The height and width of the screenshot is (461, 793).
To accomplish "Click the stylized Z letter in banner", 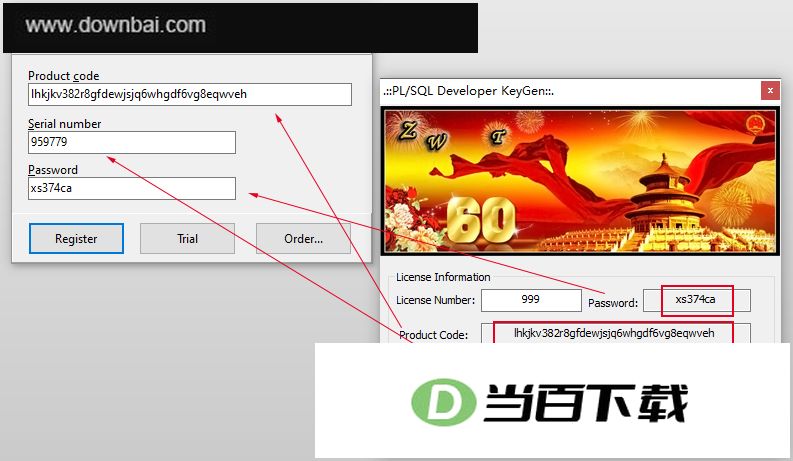I will pos(407,131).
